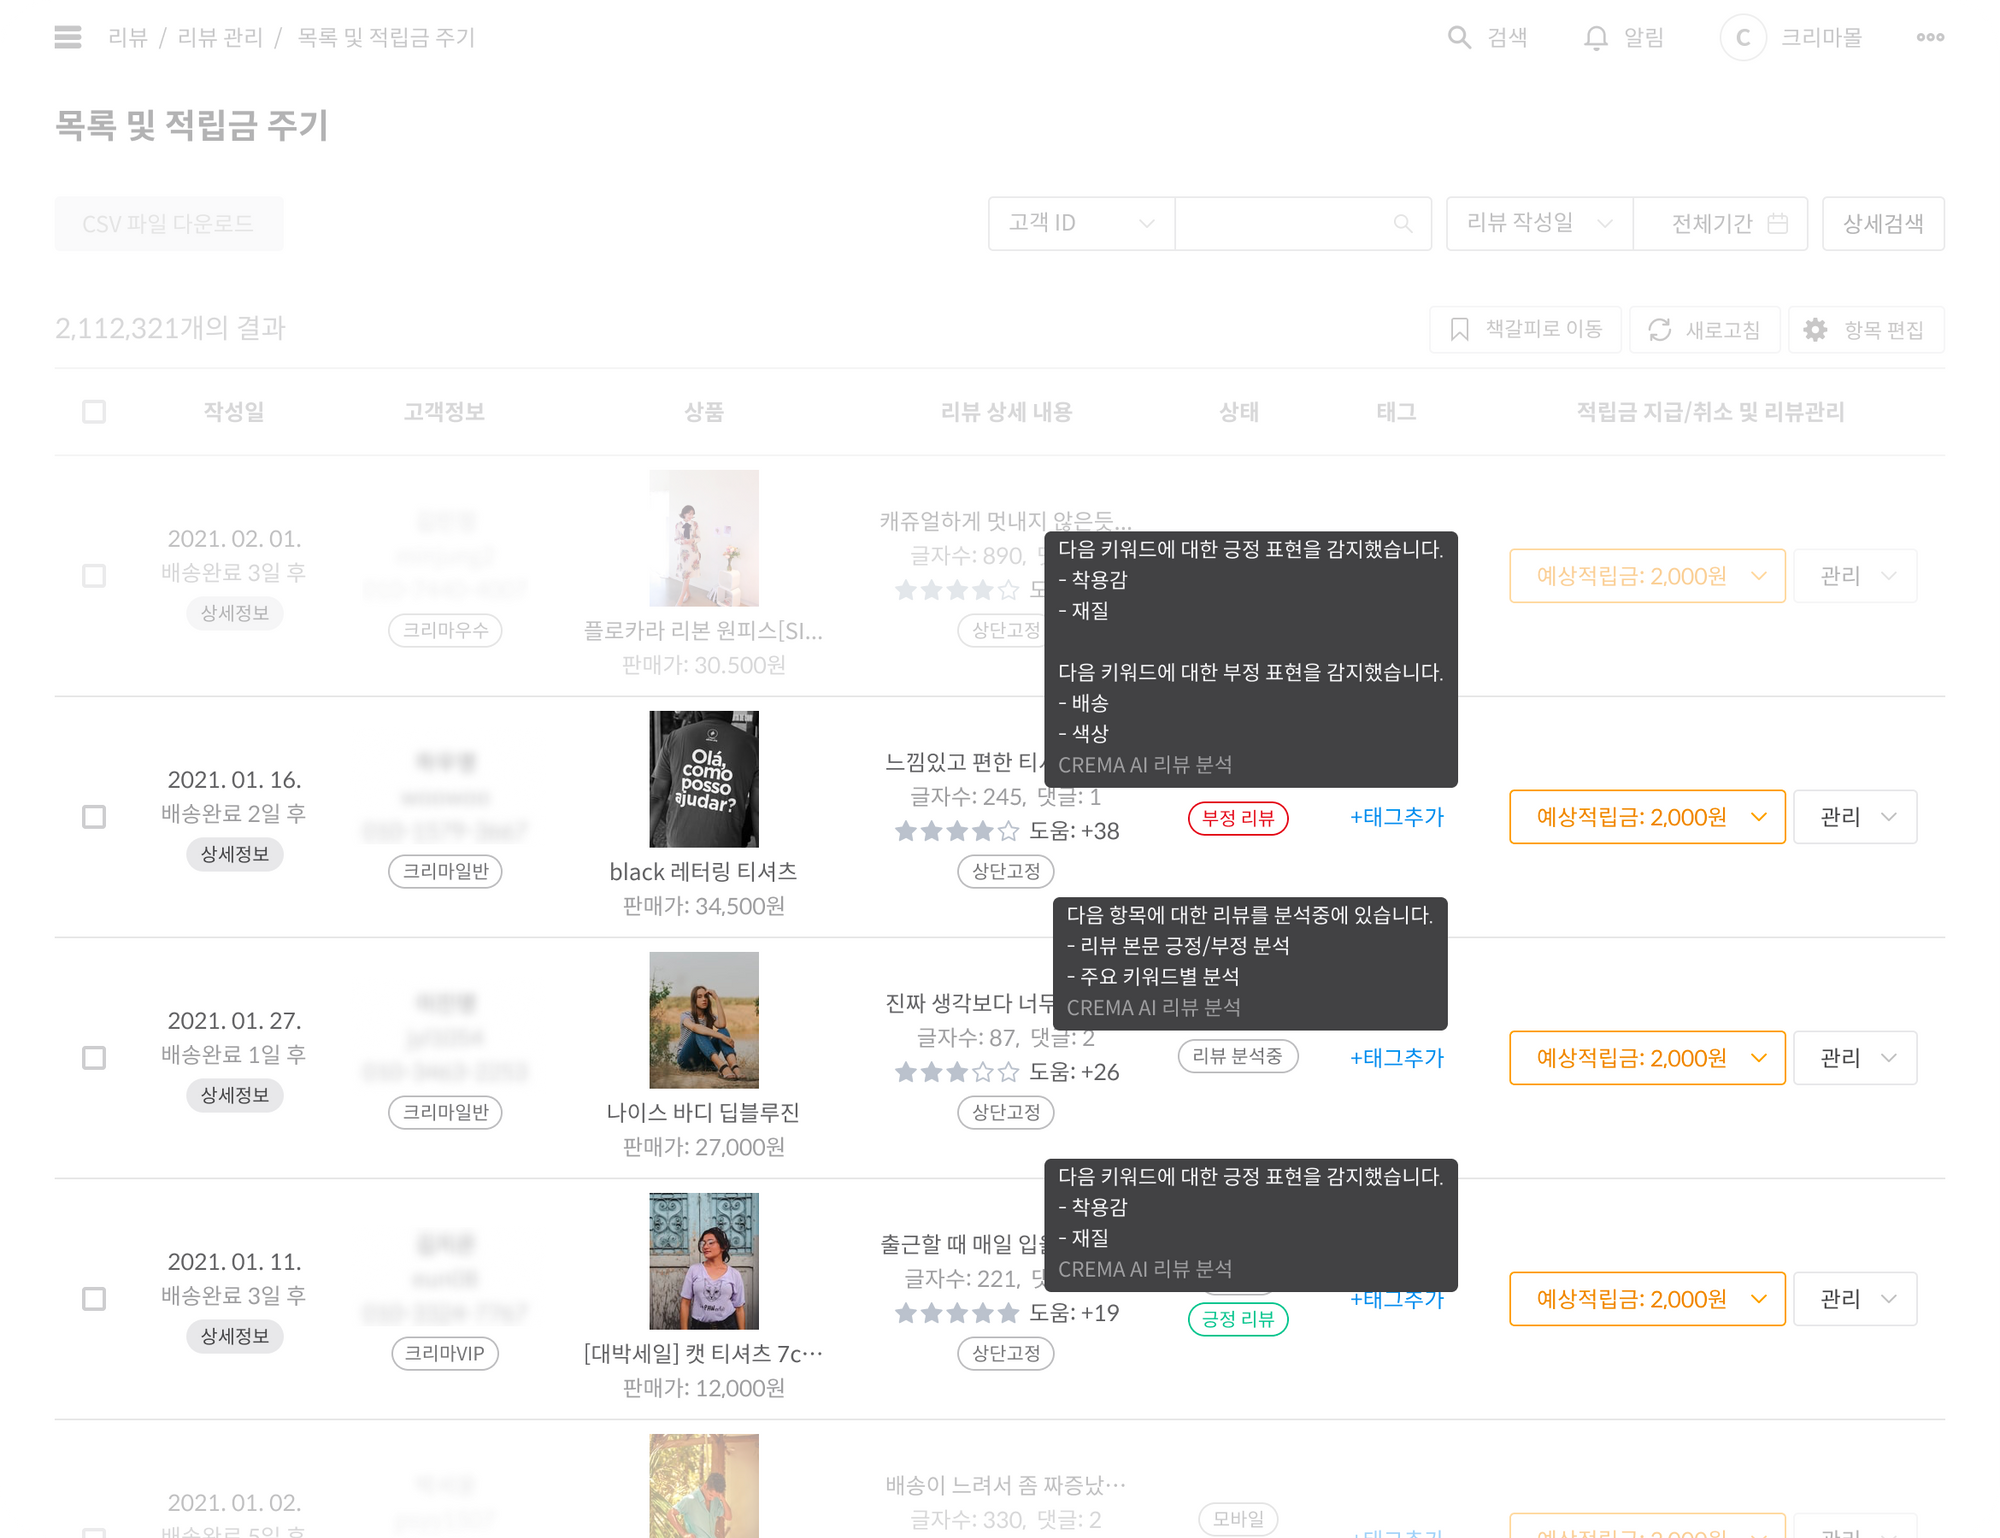Open the hamburger menu icon
The image size is (2000, 1538).
pos(68,38)
